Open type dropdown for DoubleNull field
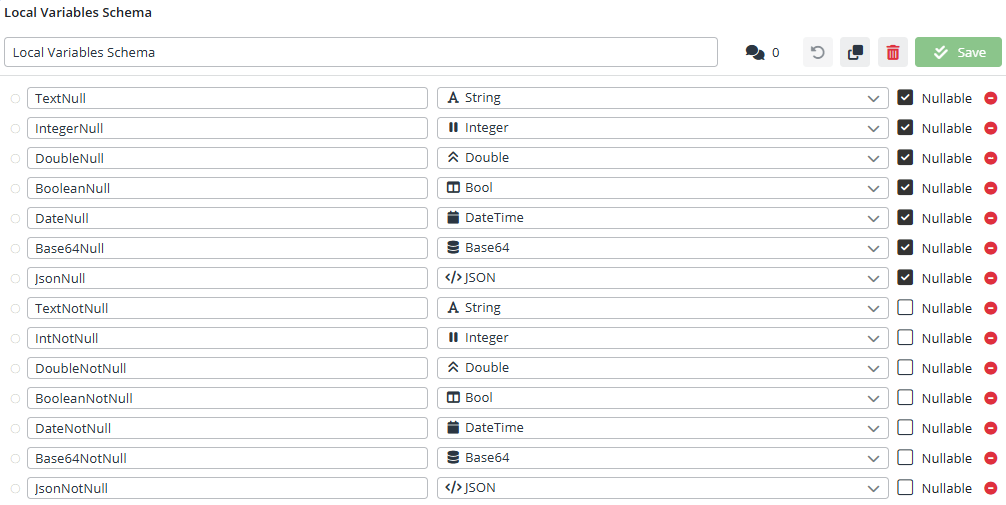The height and width of the screenshot is (505, 1006). 662,158
